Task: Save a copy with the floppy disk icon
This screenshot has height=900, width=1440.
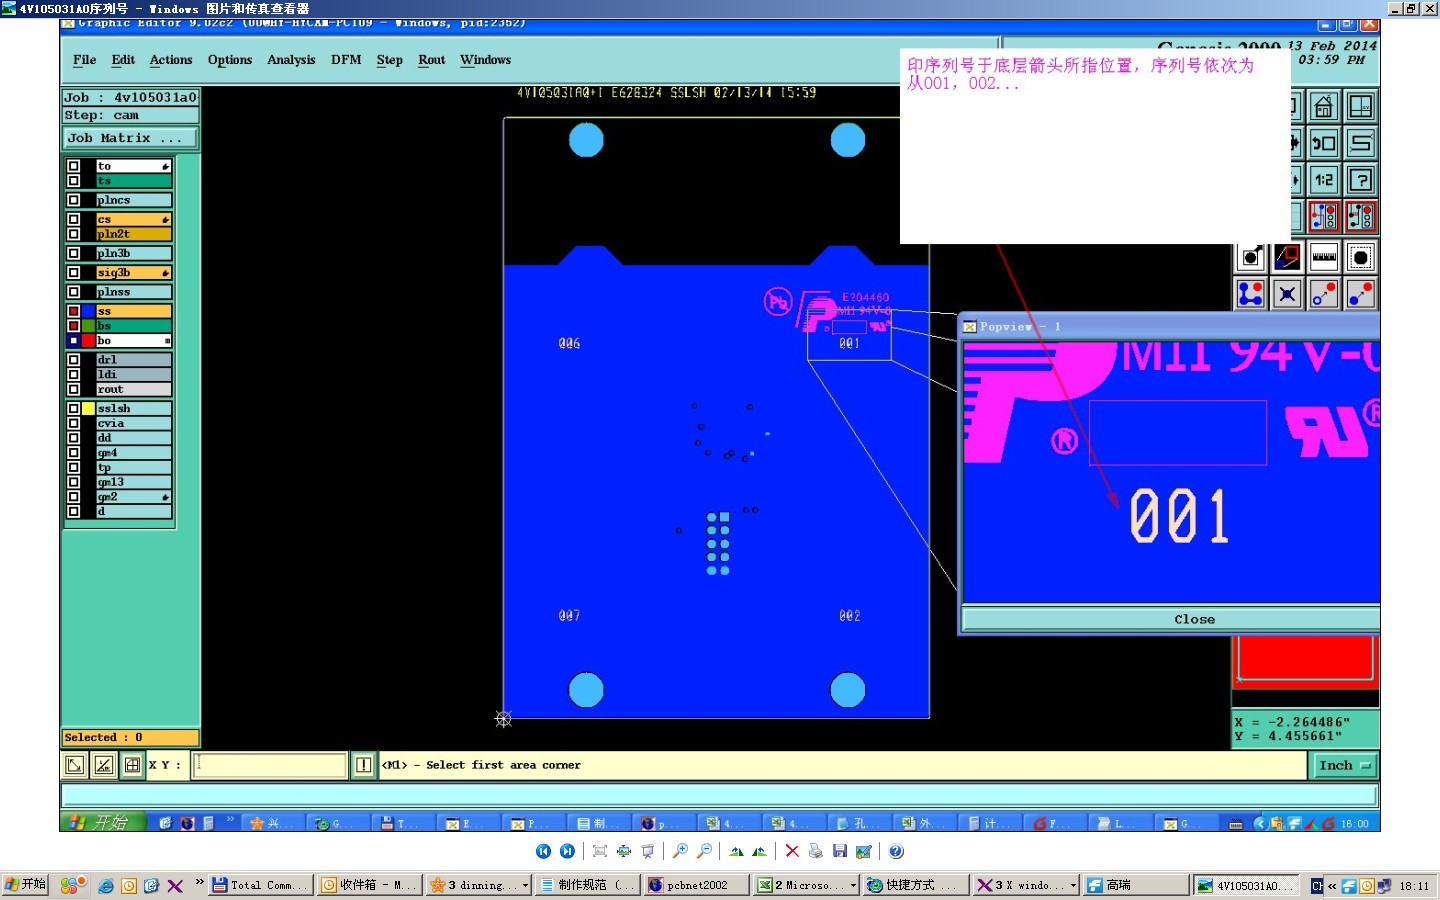Action: (840, 851)
